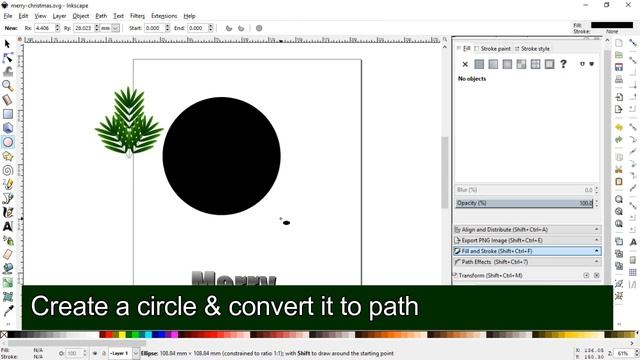Screen dimensions: 640x360
Task: Click the End angle input field
Action: 198,28
